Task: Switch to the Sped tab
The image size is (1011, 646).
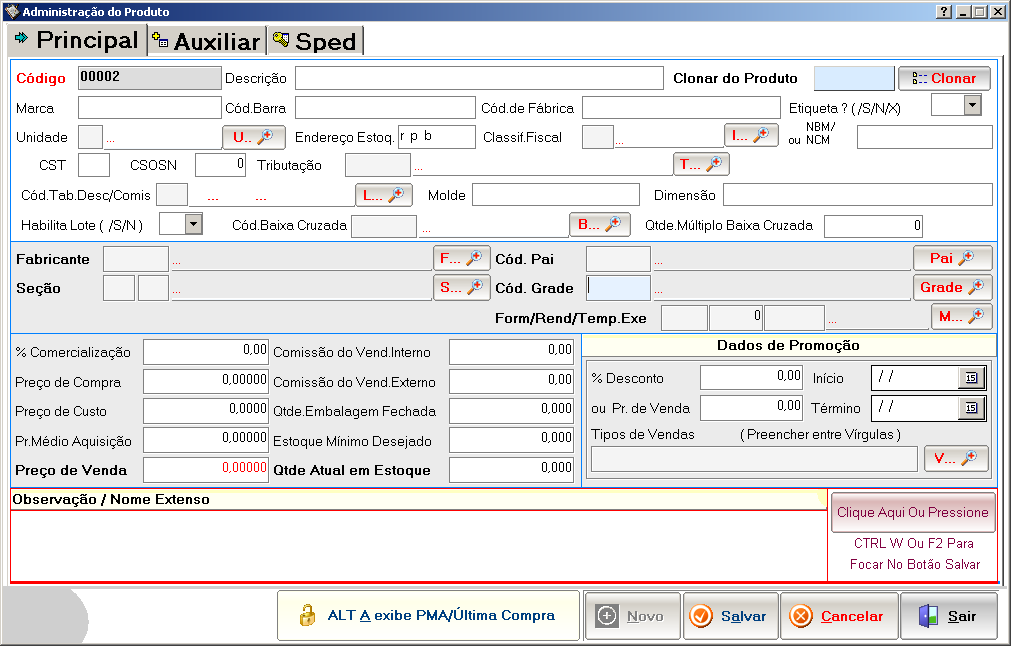Action: [315, 41]
